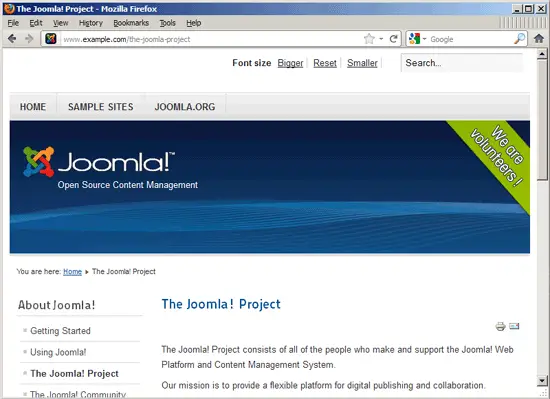Open the File menu
This screenshot has height=399, width=550.
tap(13, 23)
